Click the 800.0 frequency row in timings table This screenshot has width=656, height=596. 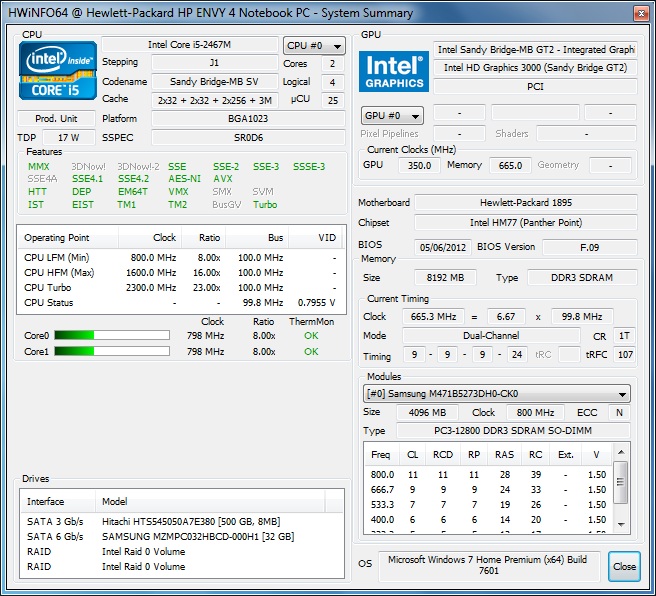(x=488, y=474)
